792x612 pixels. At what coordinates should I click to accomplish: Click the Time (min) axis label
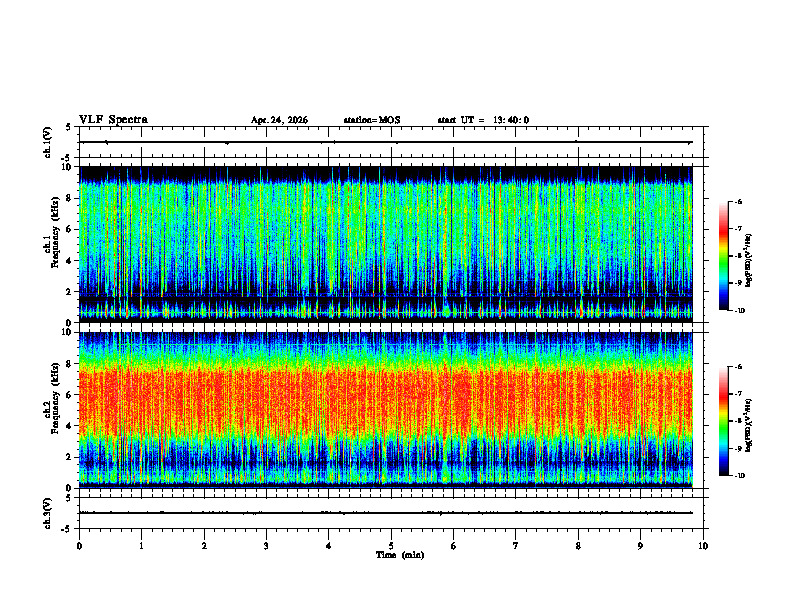(400, 555)
